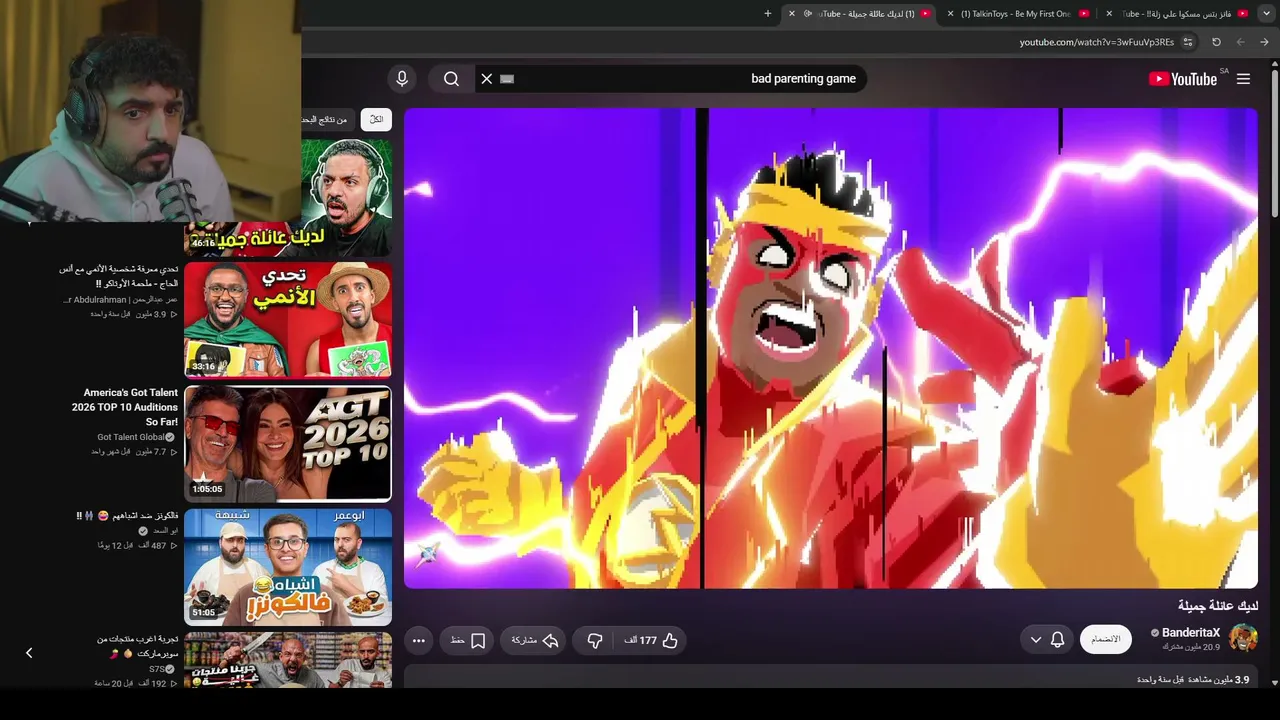Click the back chevron arrow at screen edge
Viewport: 1280px width, 720px height.
tap(29, 653)
